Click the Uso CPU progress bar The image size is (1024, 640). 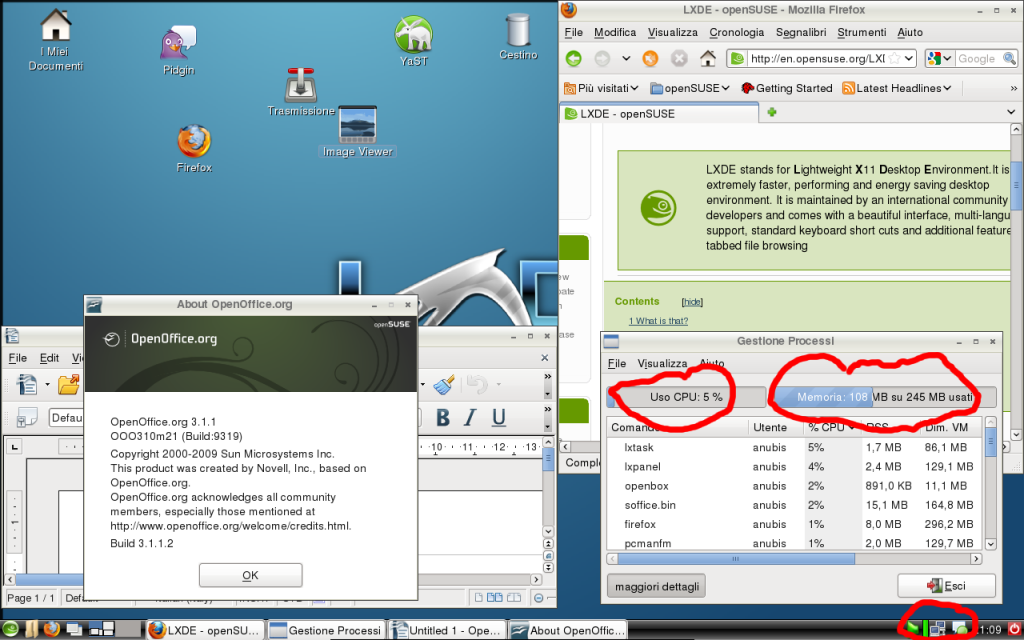tap(686, 397)
